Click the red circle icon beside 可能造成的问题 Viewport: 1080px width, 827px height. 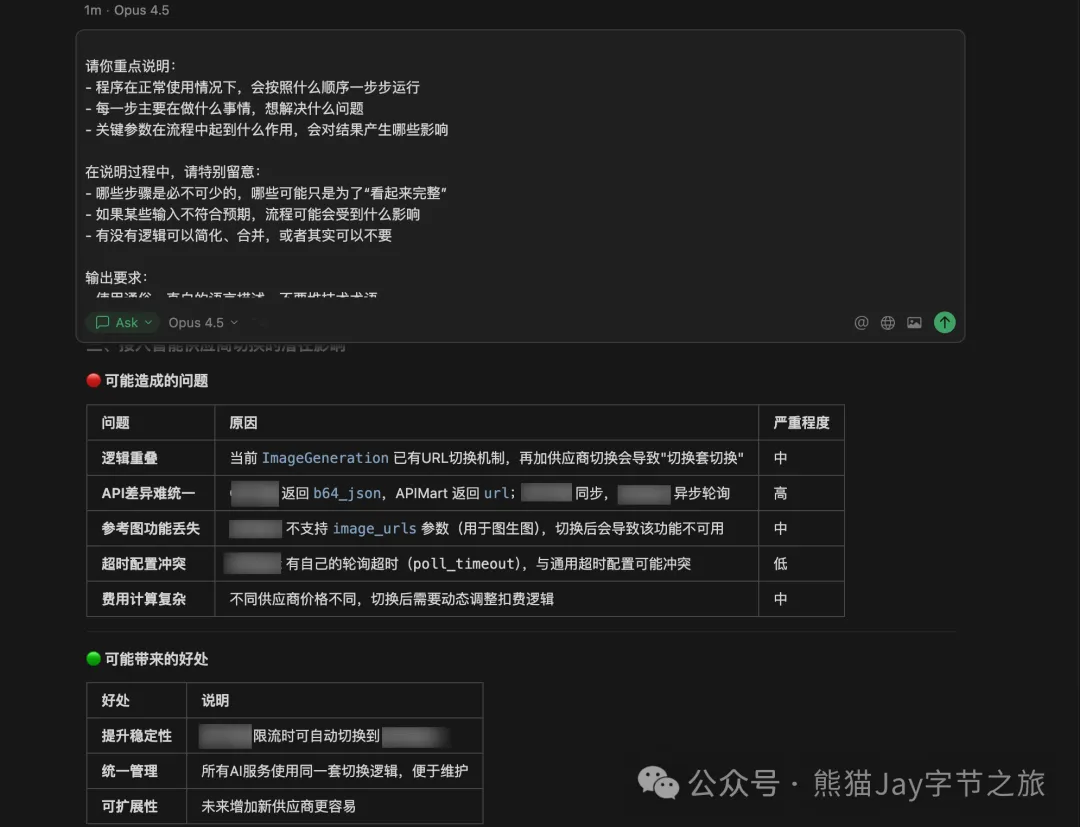coord(91,380)
